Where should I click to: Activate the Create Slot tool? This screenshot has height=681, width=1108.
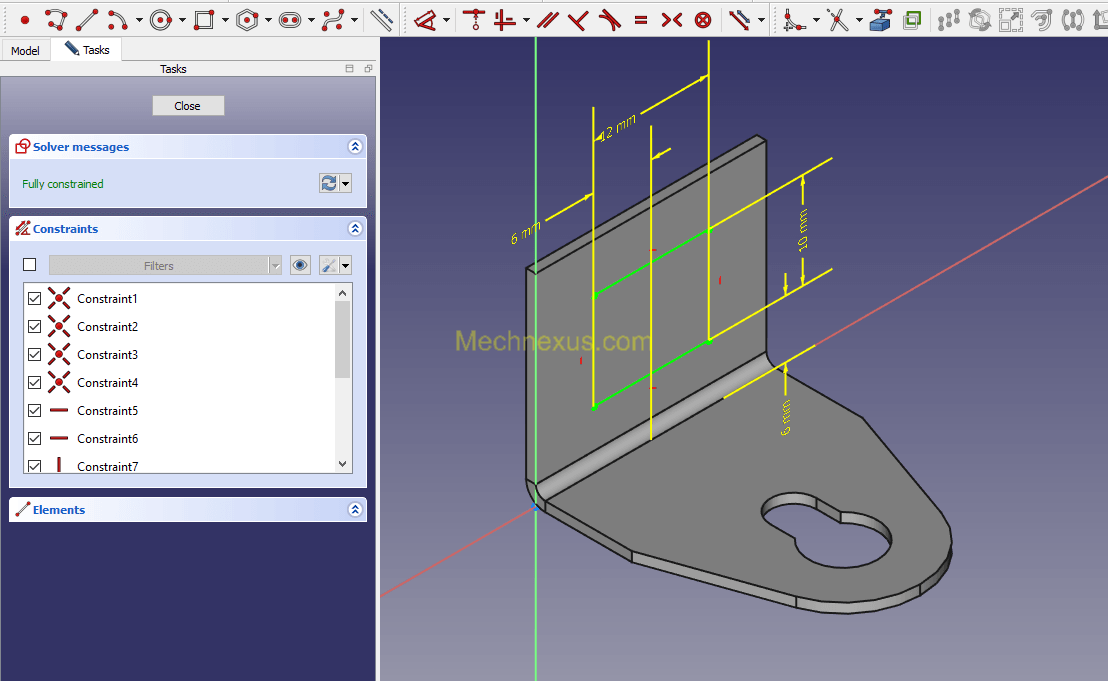[290, 19]
